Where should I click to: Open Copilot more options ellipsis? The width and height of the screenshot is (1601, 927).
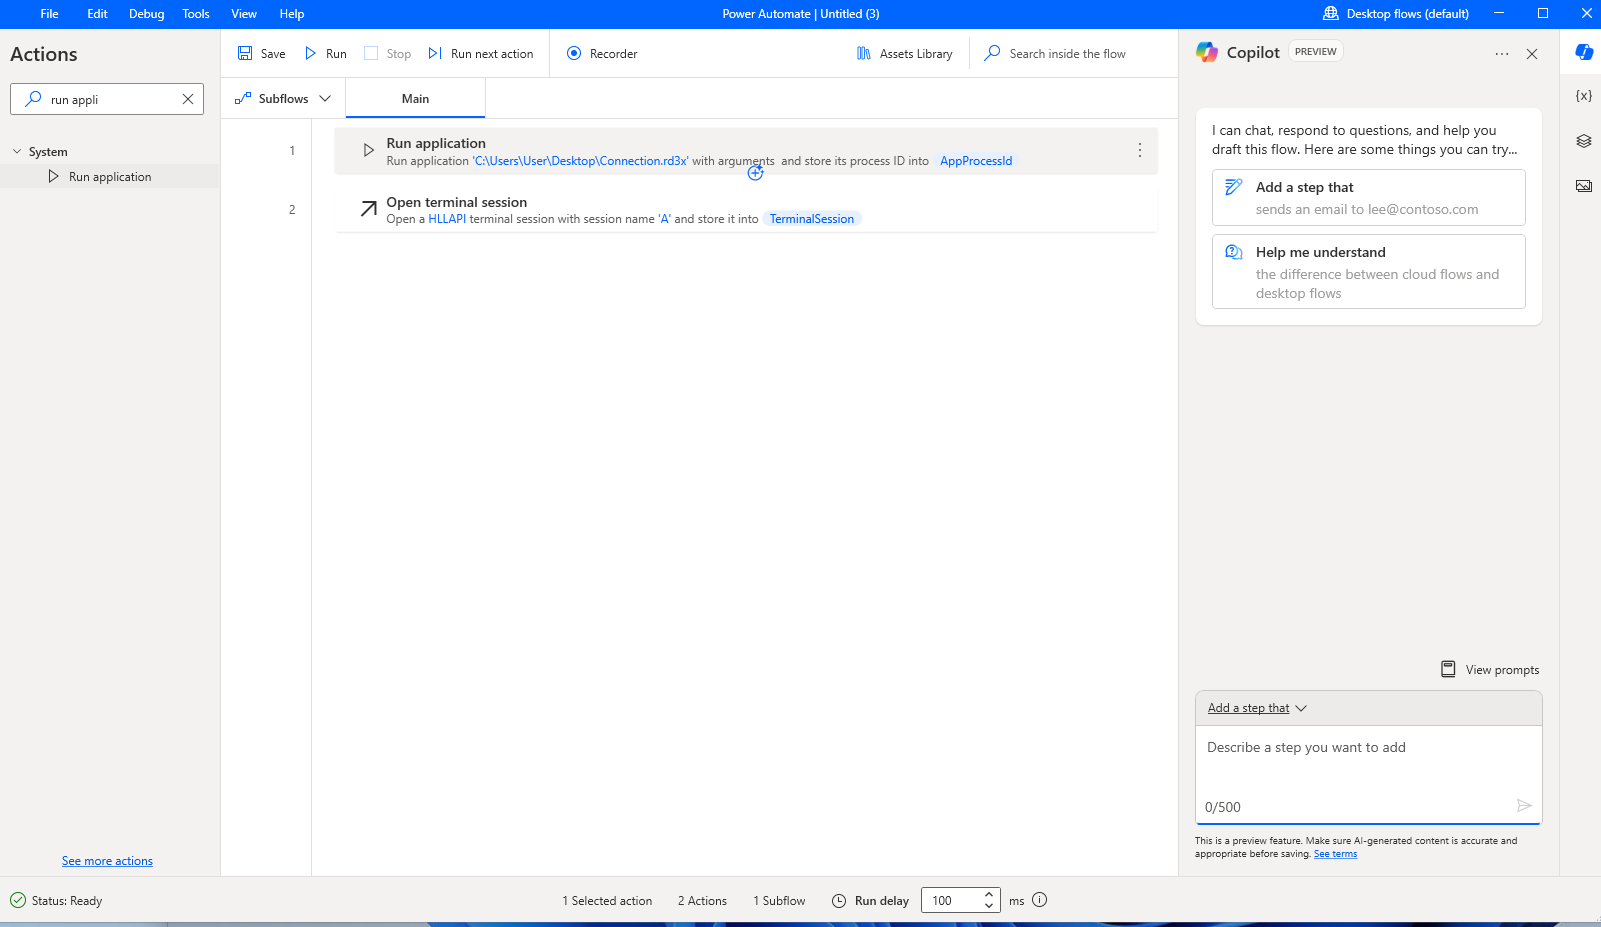[1502, 54]
